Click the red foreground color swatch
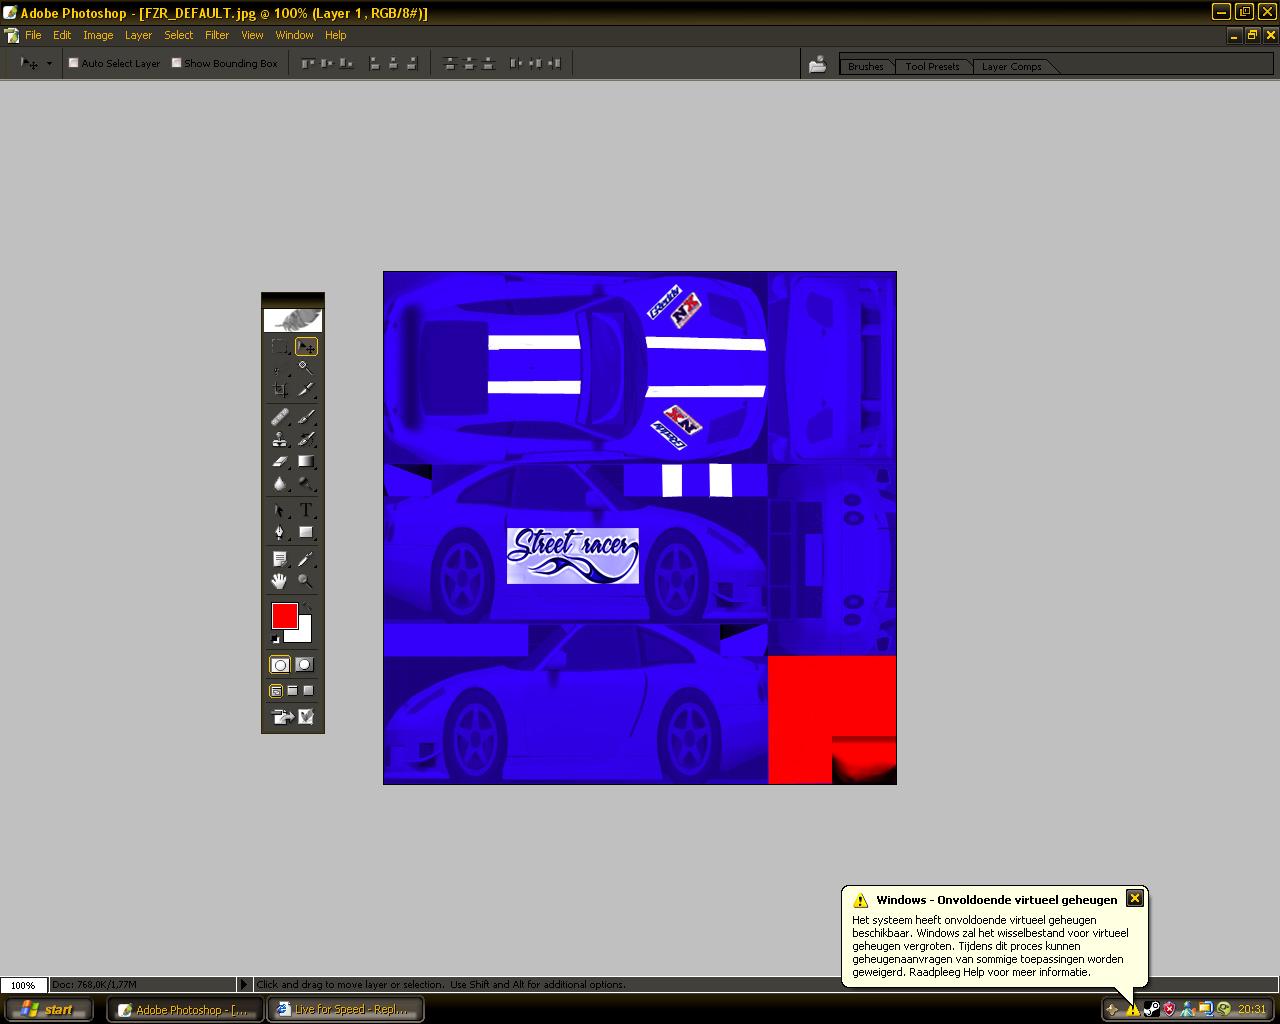Screen dimensions: 1280x1024 coord(284,615)
